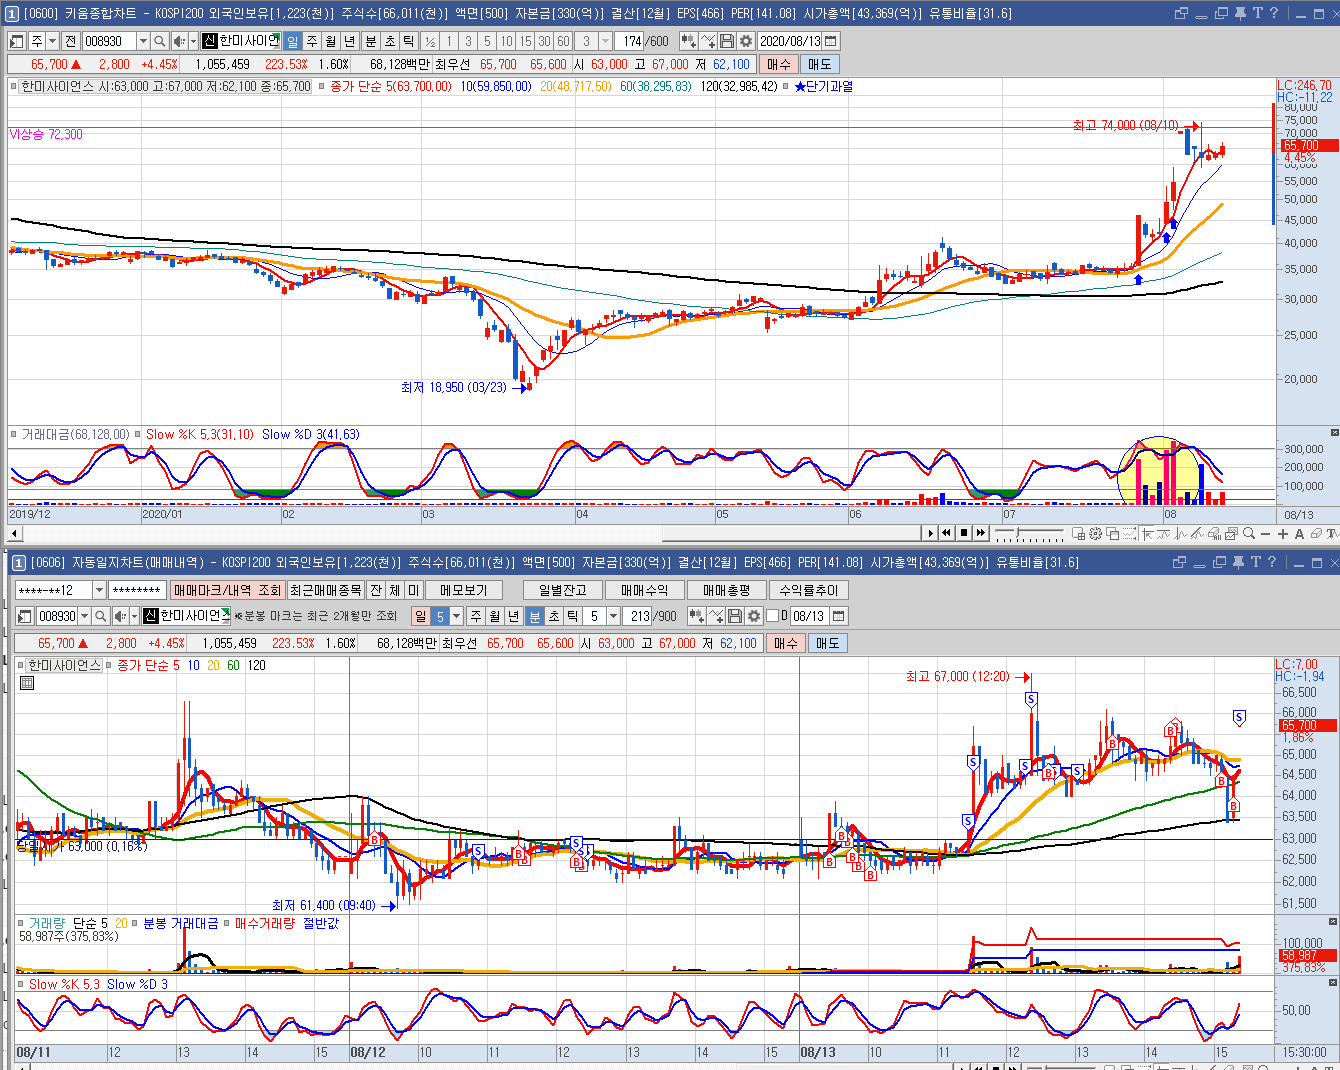Screen dimensions: 1340x1070
Task: Click 최근매매종목 button
Action: point(326,590)
